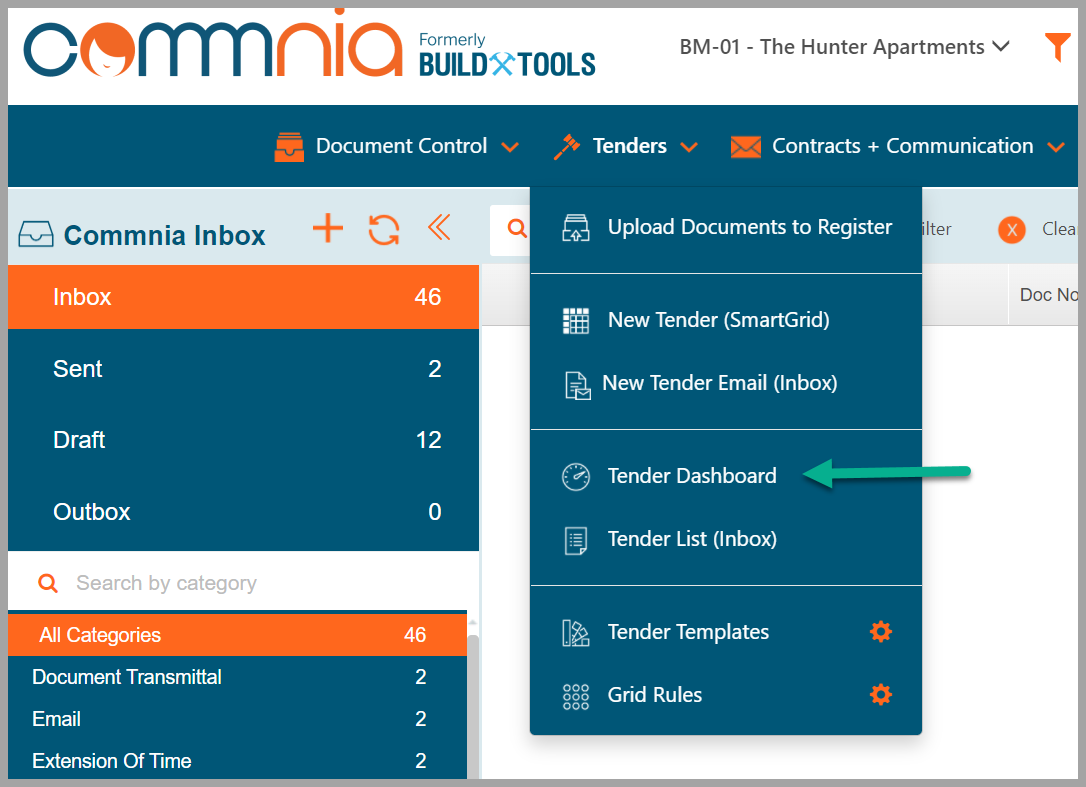Viewport: 1086px width, 787px height.
Task: Select Extension Of Time category
Action: (x=238, y=761)
